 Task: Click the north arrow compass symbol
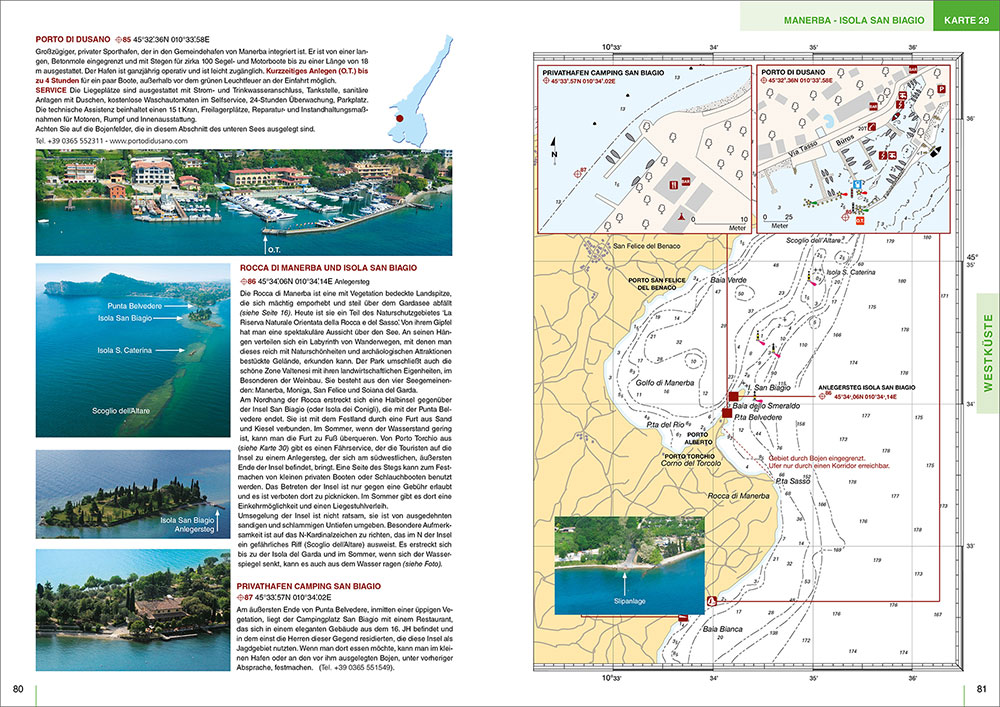[553, 150]
